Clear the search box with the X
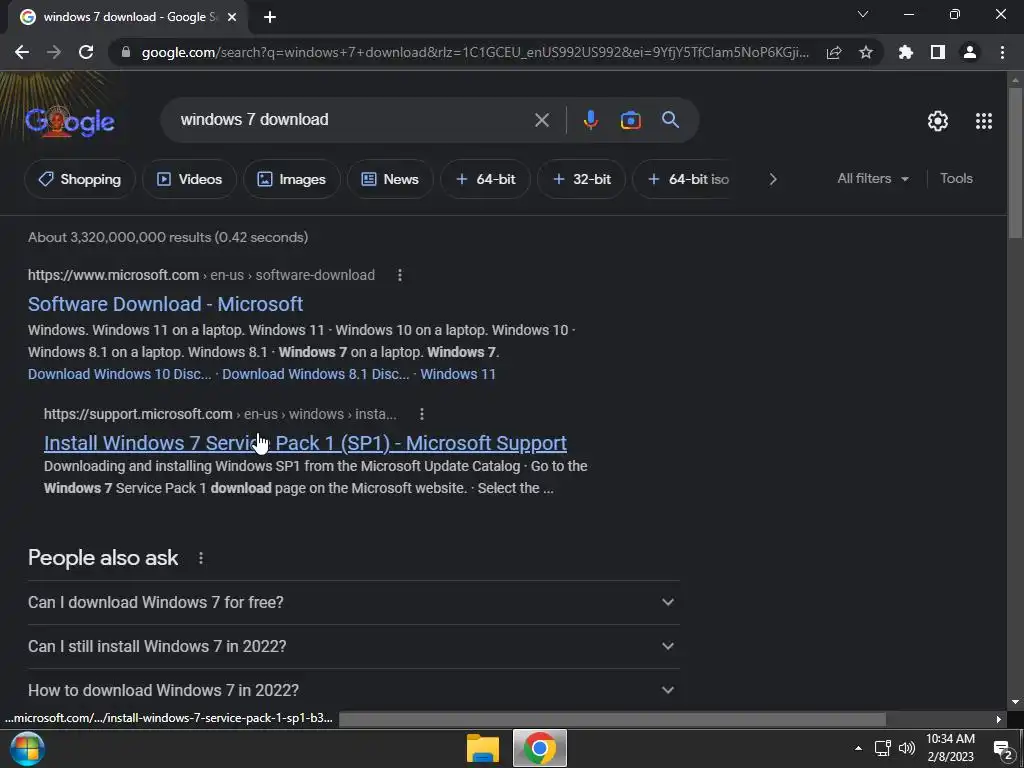 [x=541, y=120]
